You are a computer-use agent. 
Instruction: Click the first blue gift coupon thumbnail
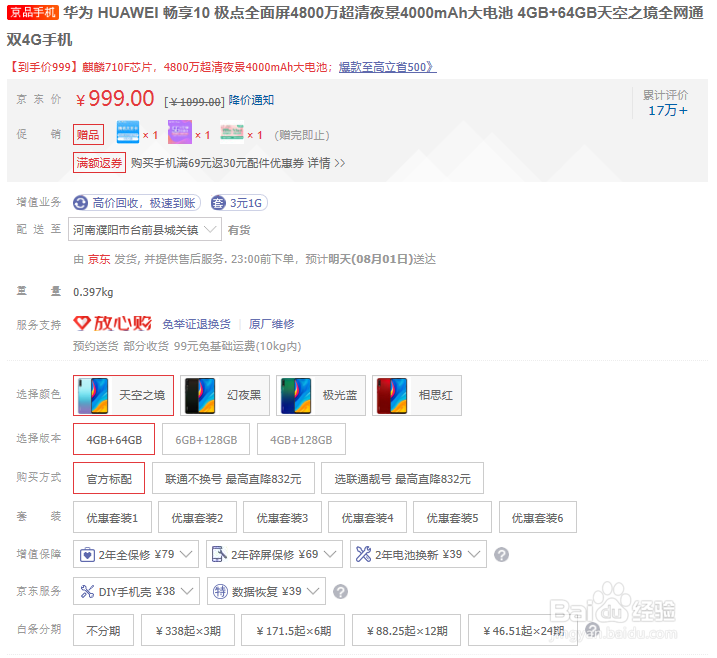(128, 132)
